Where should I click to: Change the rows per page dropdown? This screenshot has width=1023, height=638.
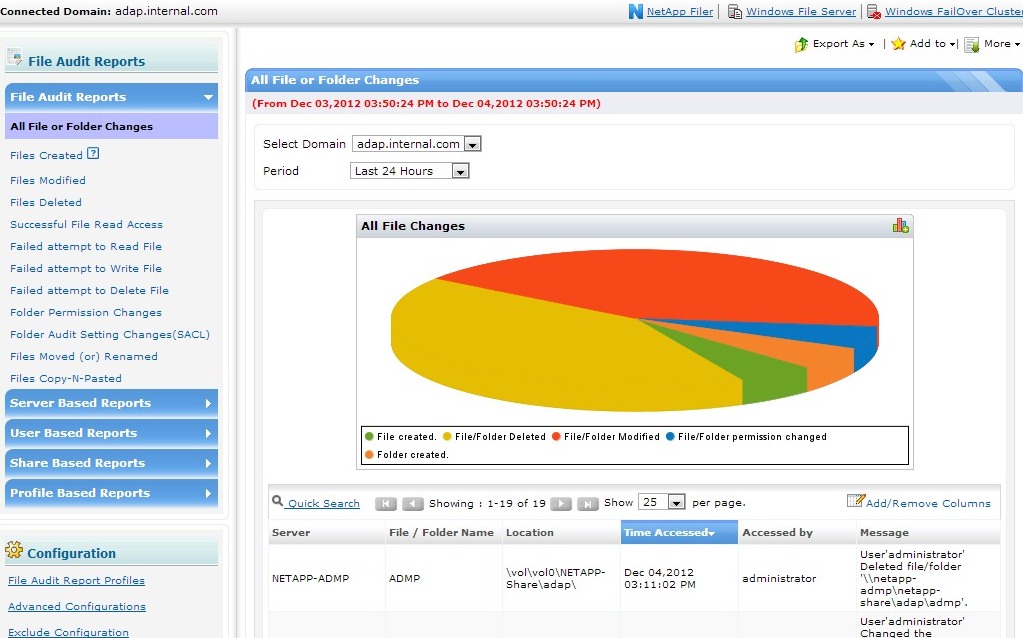[676, 502]
